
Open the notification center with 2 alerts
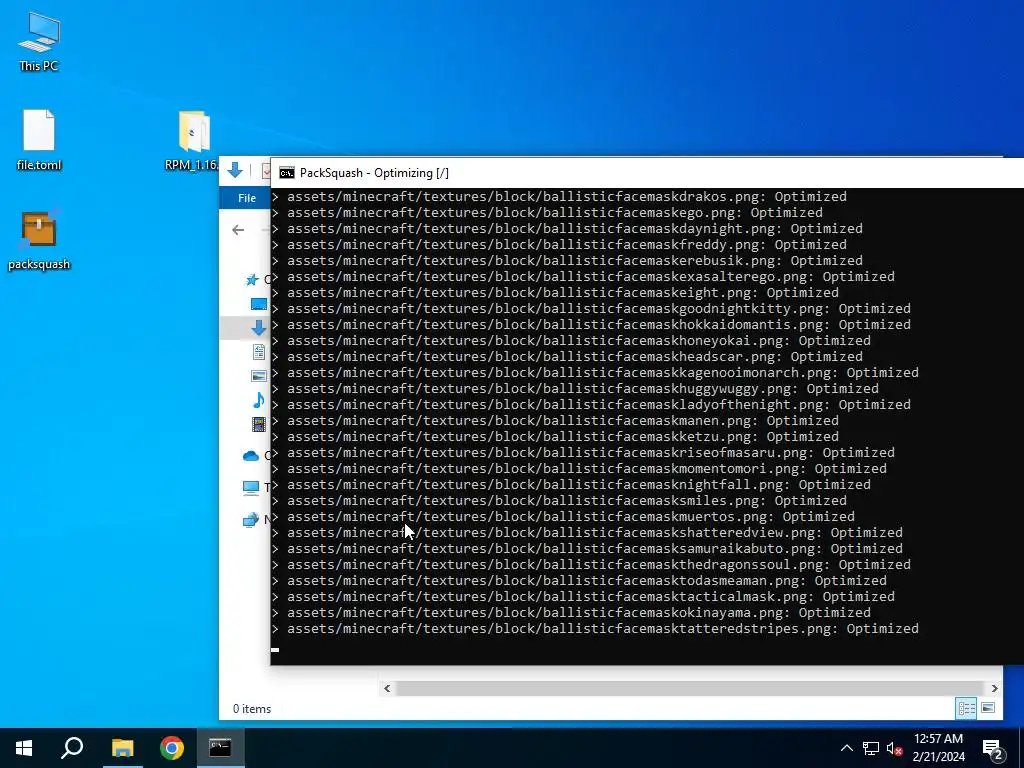click(x=992, y=748)
